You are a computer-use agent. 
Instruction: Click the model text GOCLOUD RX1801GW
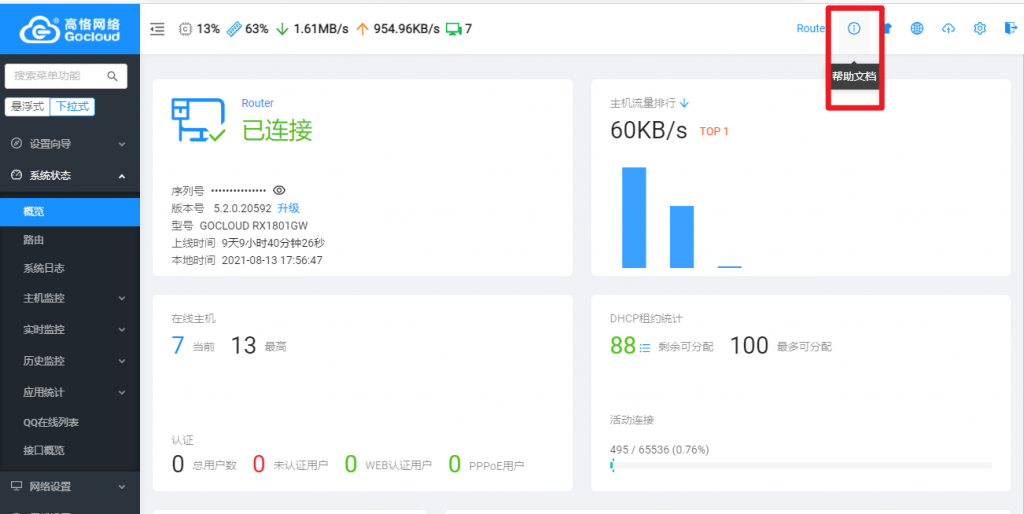coord(253,226)
